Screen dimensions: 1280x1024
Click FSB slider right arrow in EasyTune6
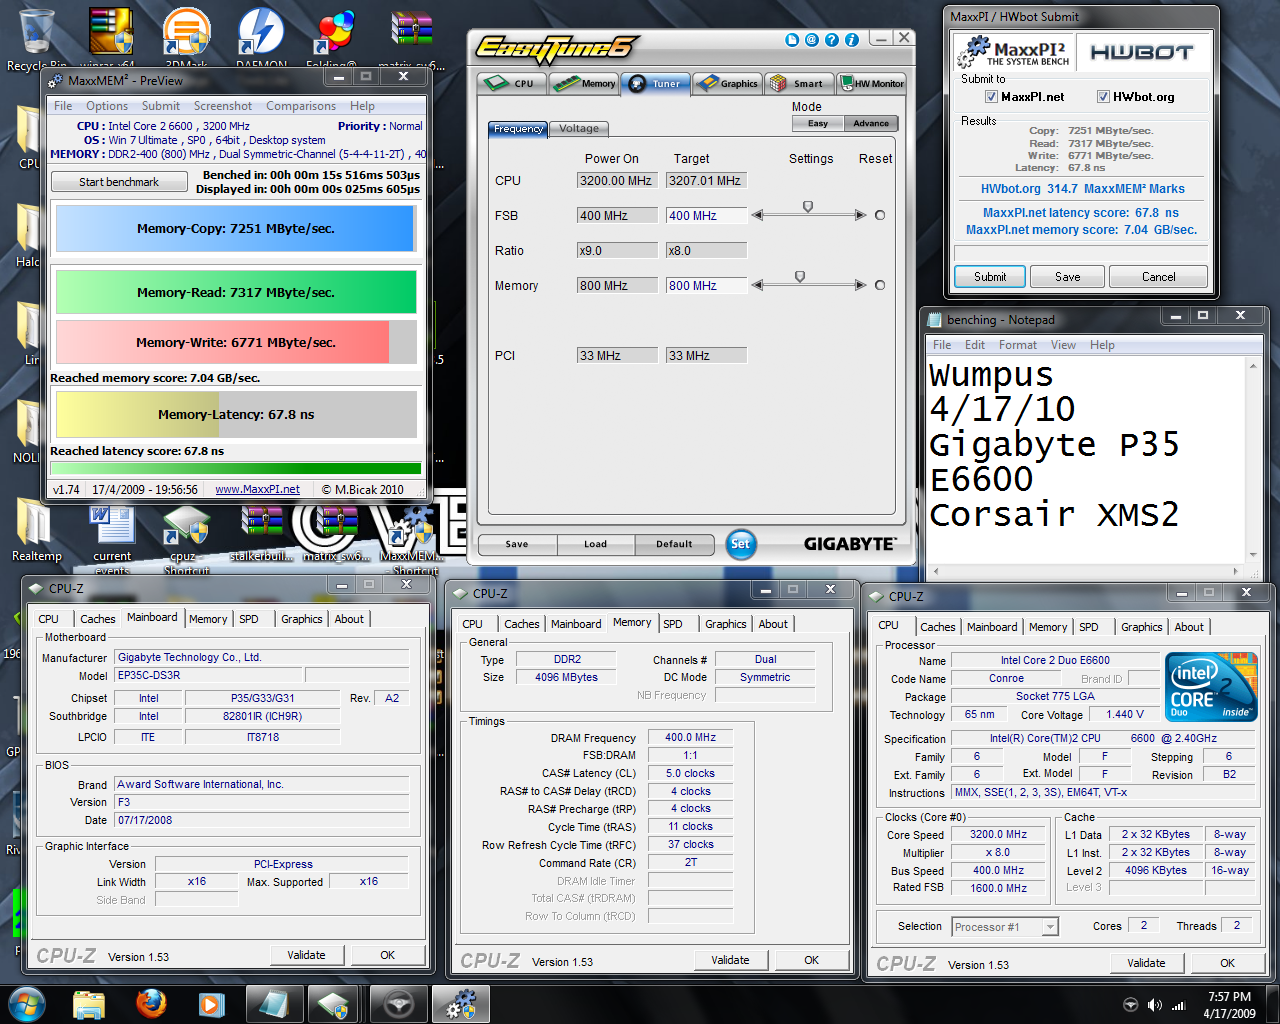(x=860, y=215)
